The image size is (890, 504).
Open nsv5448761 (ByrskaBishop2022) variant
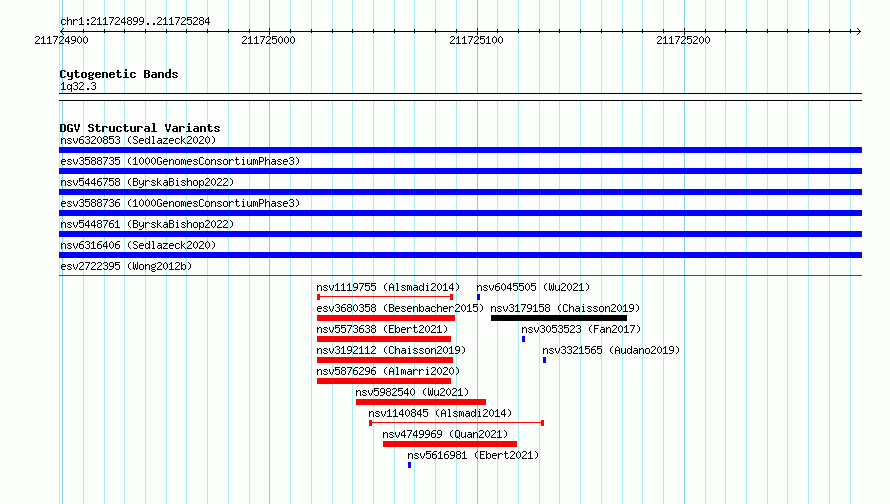coord(147,224)
